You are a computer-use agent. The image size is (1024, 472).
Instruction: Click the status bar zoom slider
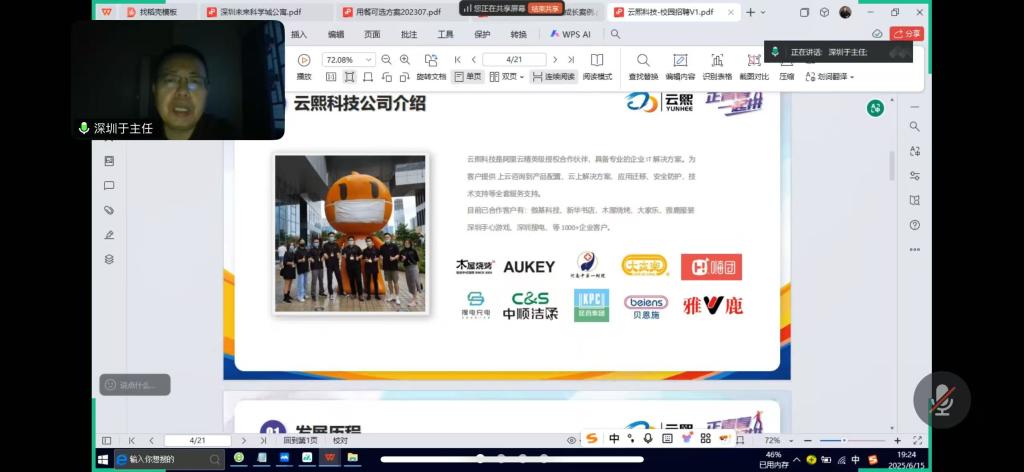click(852, 441)
